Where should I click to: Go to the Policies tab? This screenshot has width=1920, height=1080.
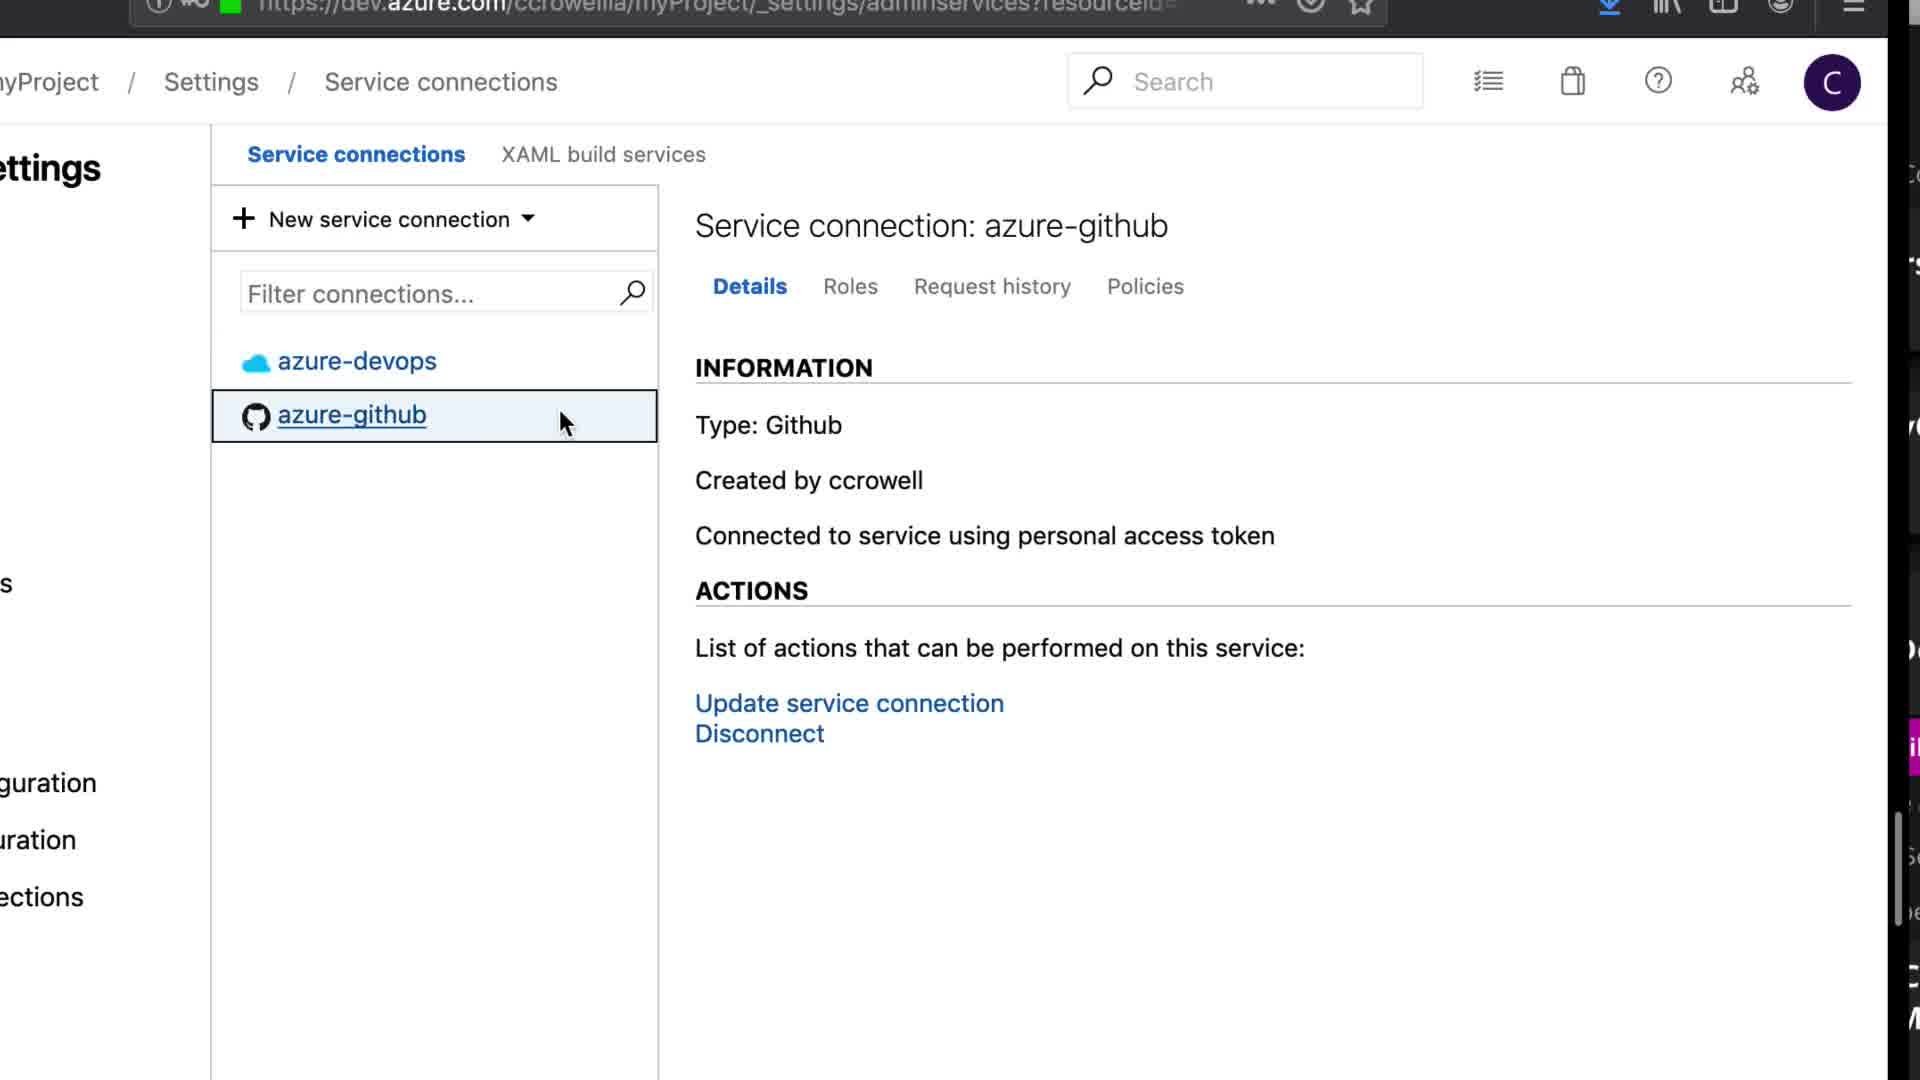point(1145,287)
